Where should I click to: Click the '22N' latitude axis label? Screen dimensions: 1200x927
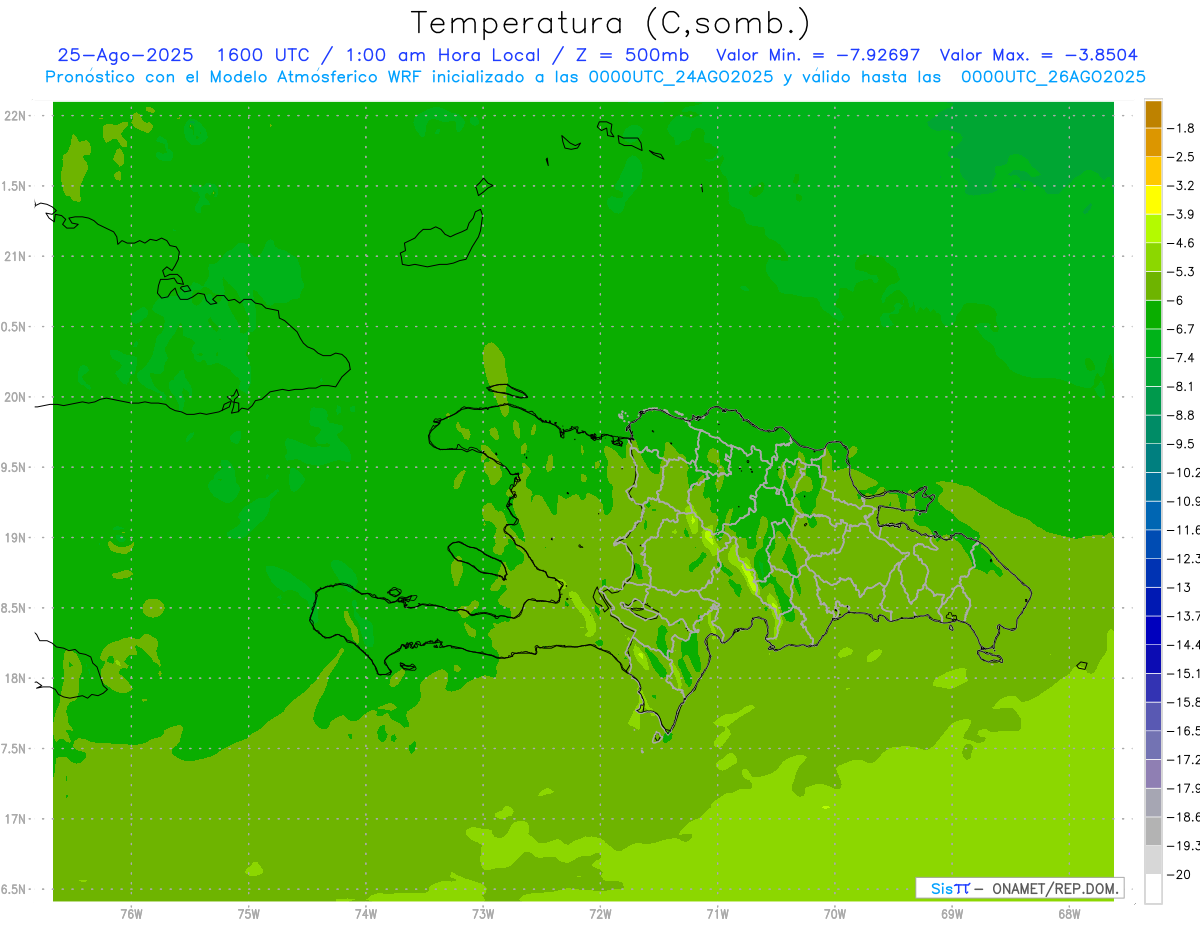point(15,116)
